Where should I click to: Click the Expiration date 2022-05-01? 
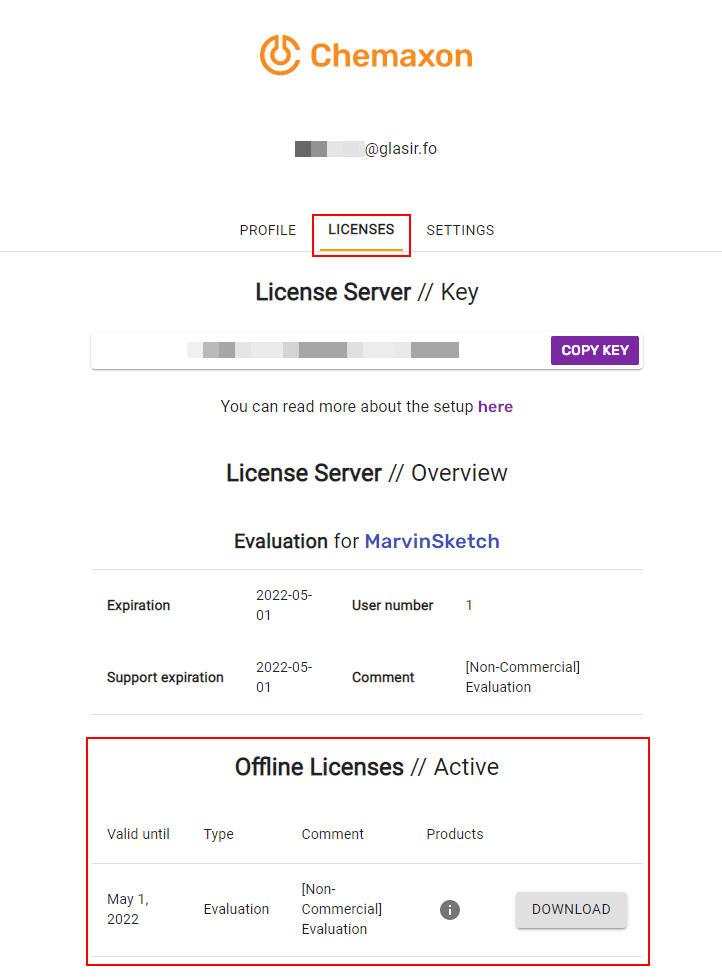[x=284, y=605]
